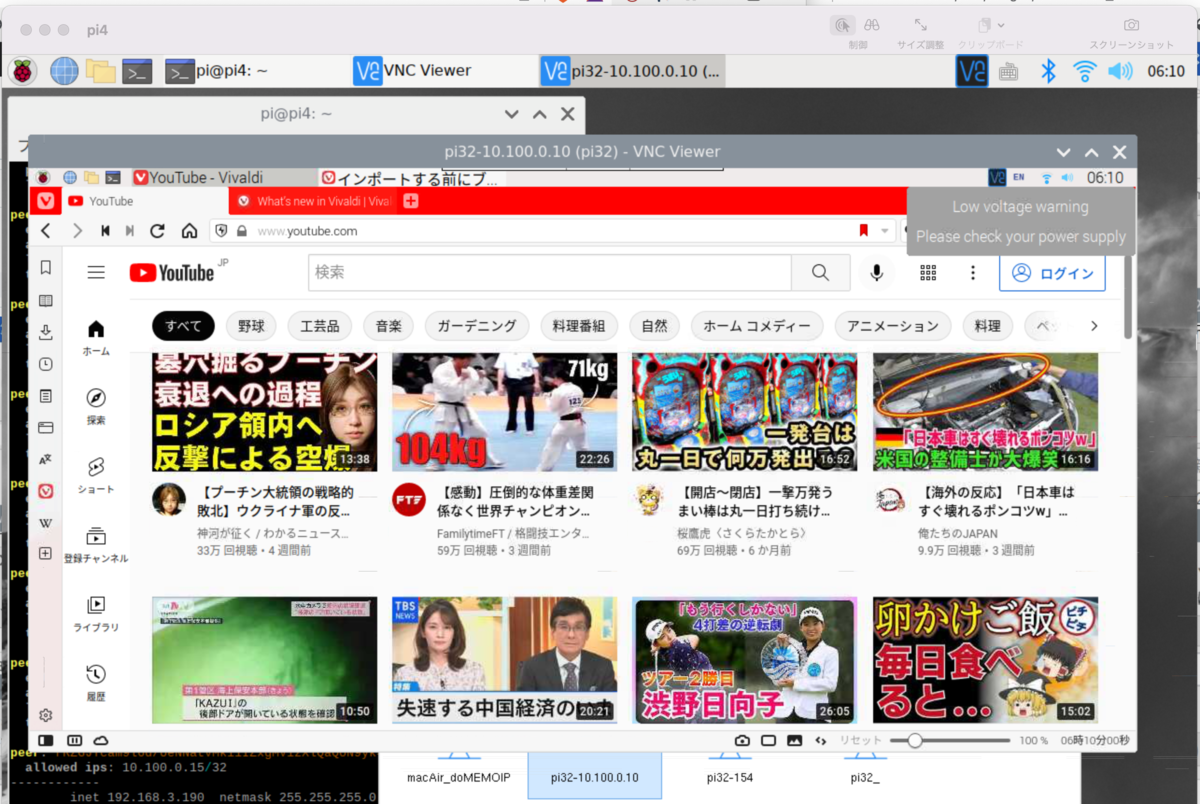This screenshot has height=804, width=1200.
Task: Add a web panel with the plus icon
Action: tap(46, 553)
